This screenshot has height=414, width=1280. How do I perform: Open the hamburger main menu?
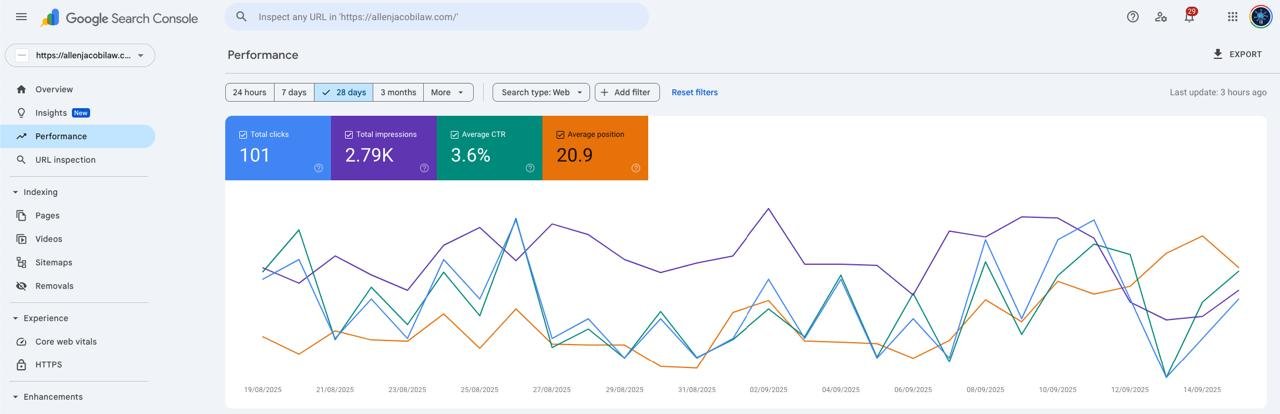[21, 17]
